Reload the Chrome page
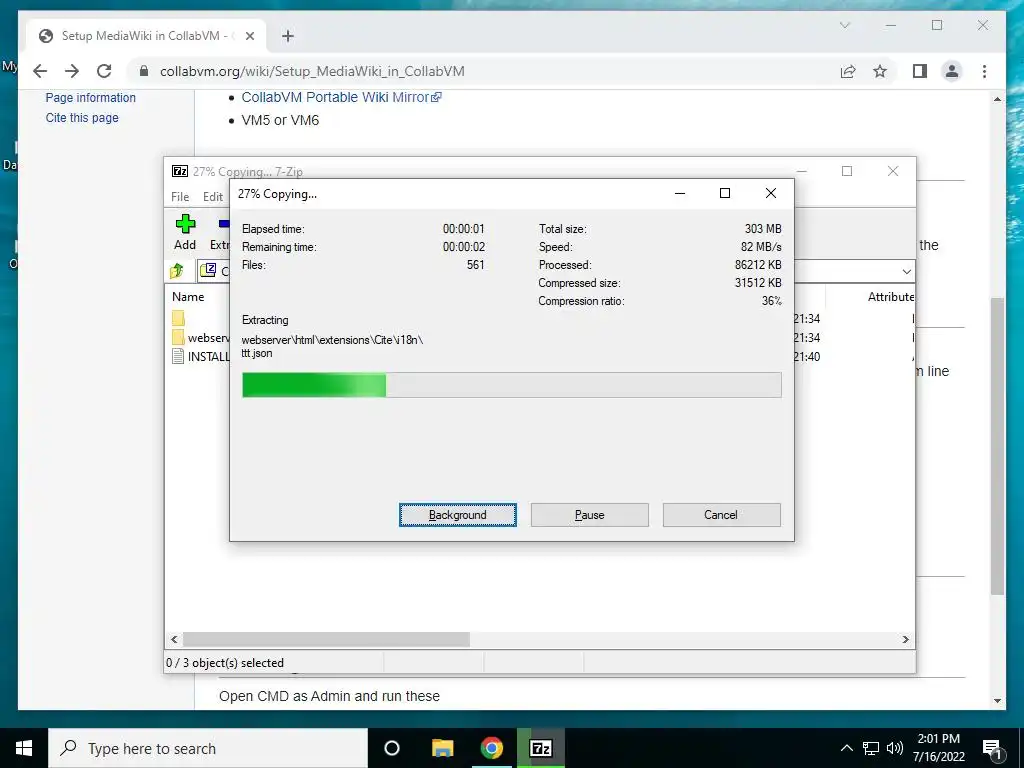The width and height of the screenshot is (1024, 768). pos(104,71)
